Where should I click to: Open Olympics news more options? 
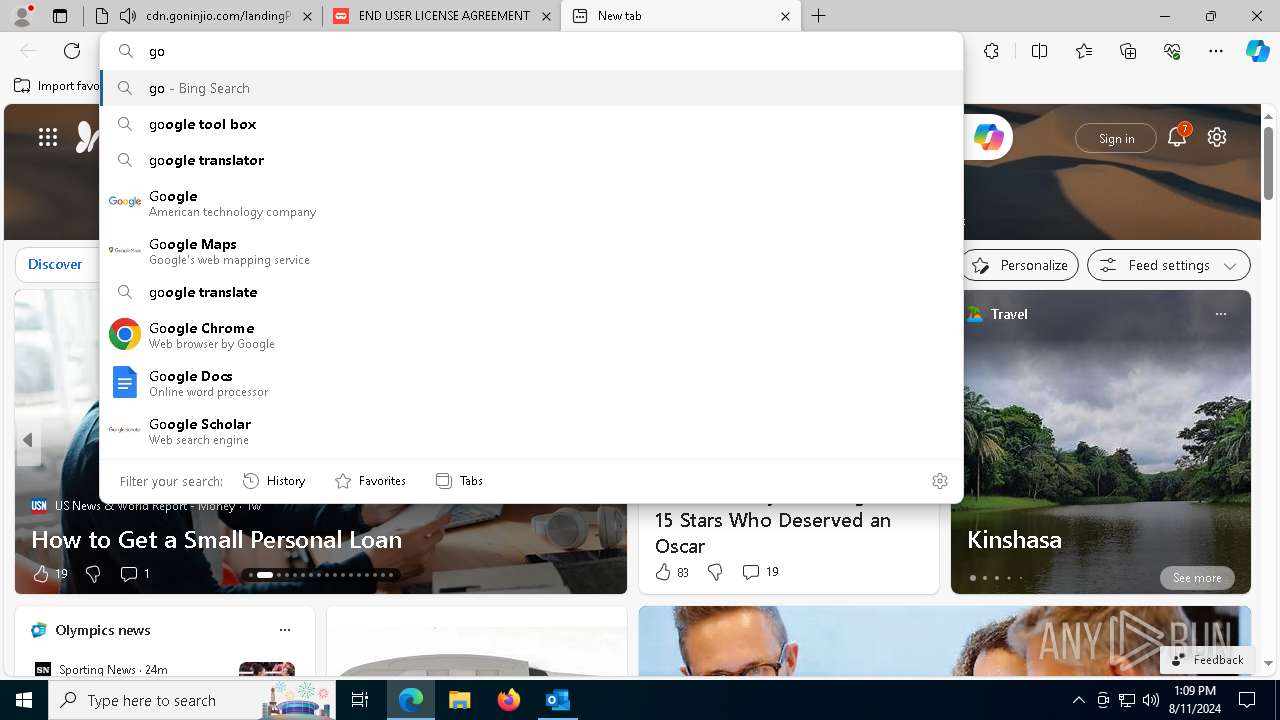pos(285,630)
